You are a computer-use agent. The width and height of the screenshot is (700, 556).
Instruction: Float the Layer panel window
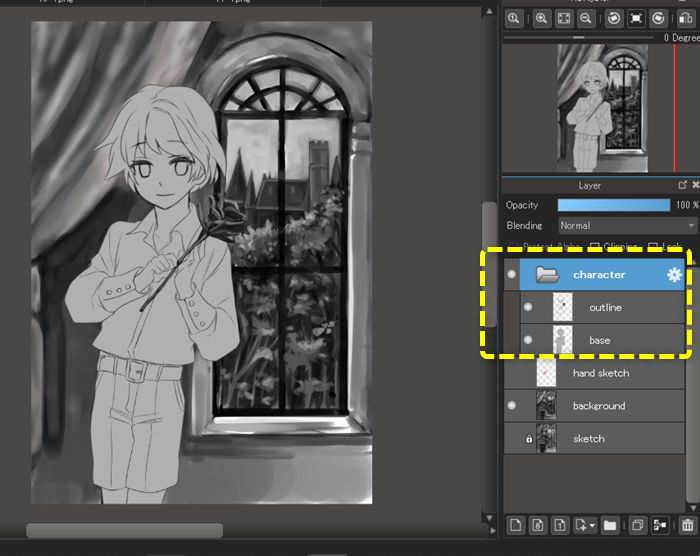point(683,185)
